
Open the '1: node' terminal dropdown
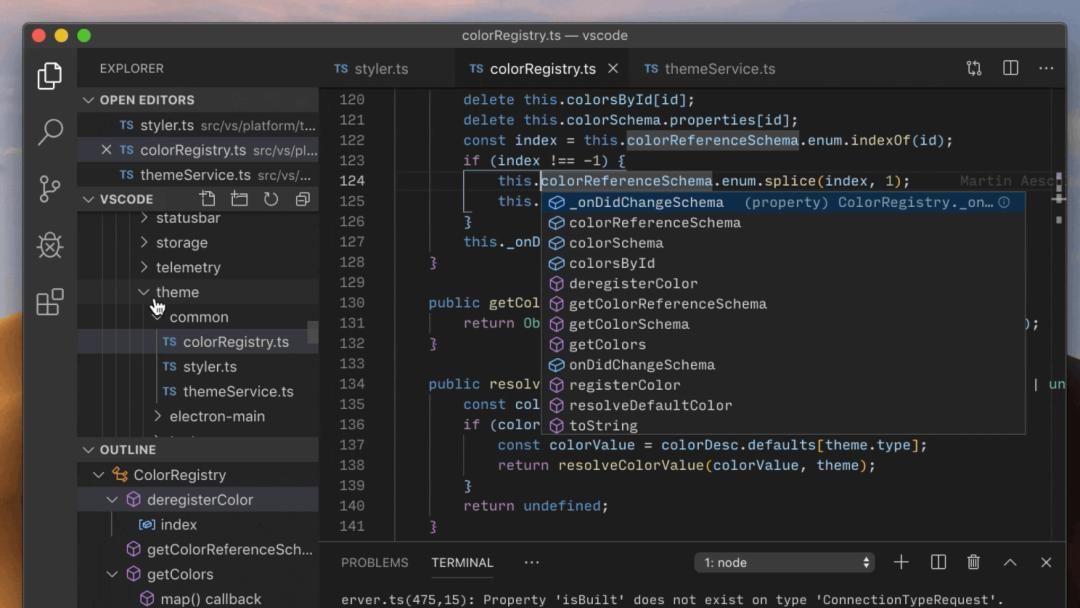click(784, 562)
